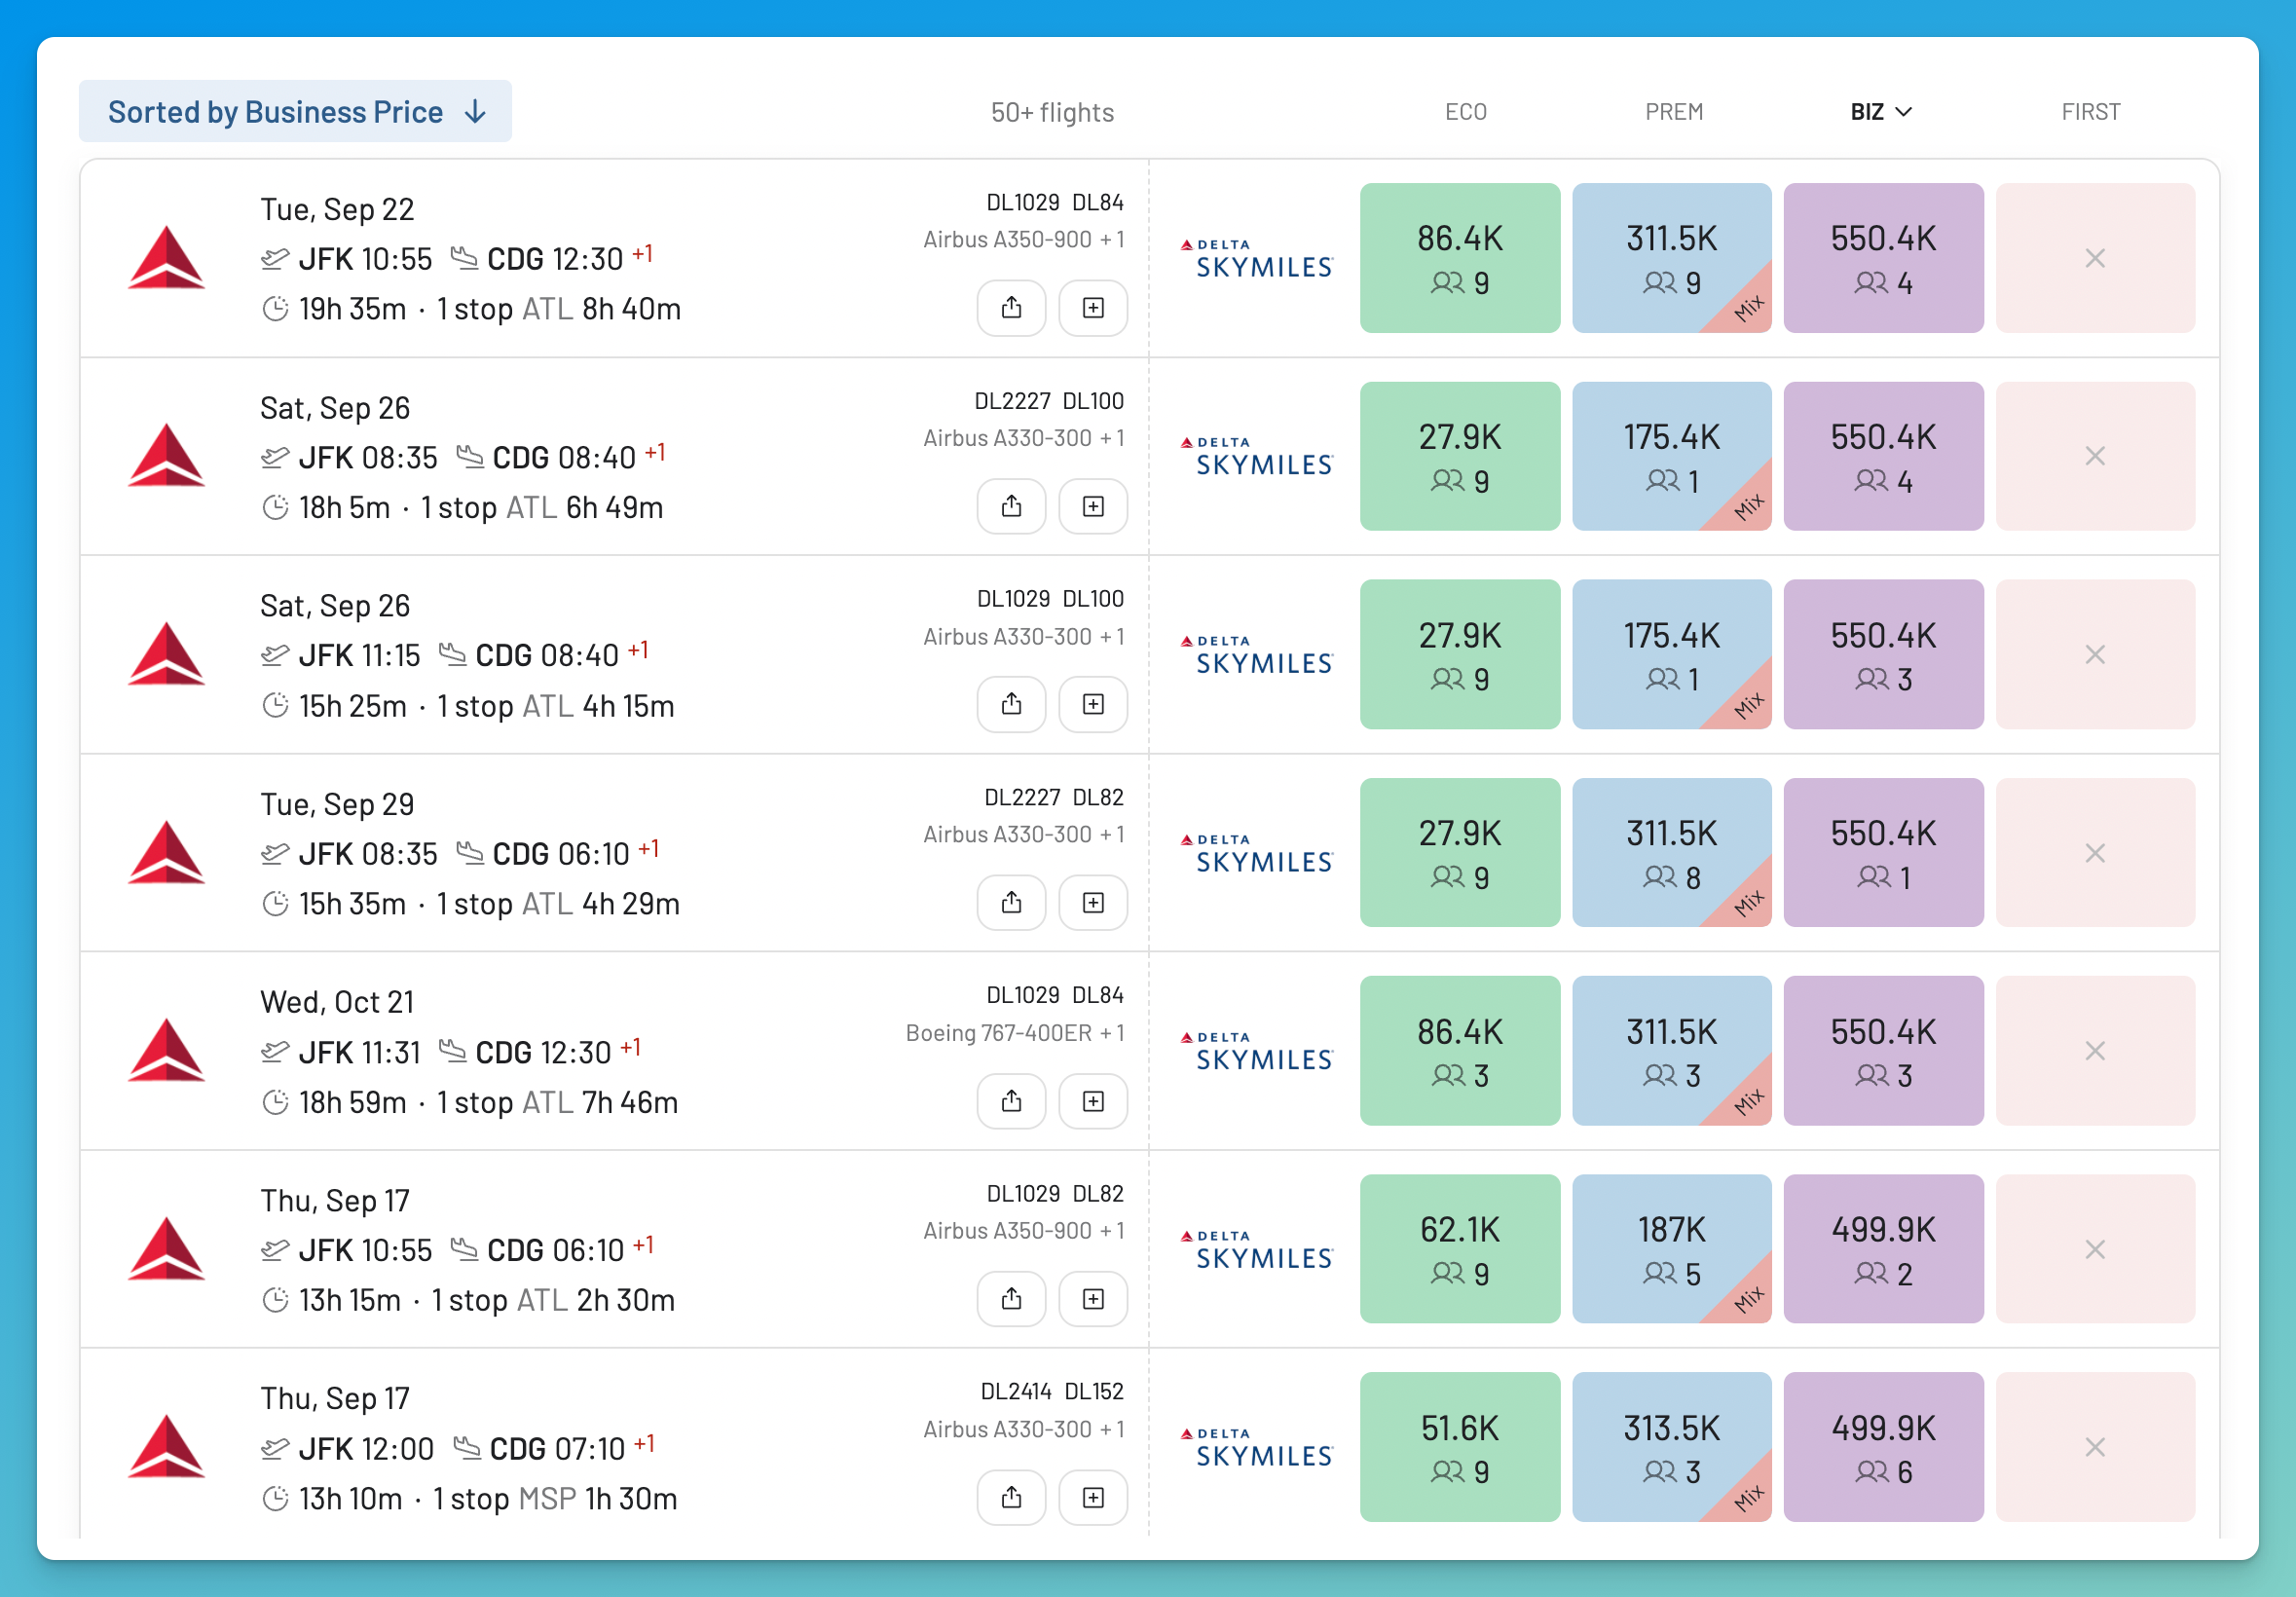The image size is (2296, 1597).
Task: Share the Thu Sep 17 JFK 10:55 flight
Action: pos(1011,1299)
